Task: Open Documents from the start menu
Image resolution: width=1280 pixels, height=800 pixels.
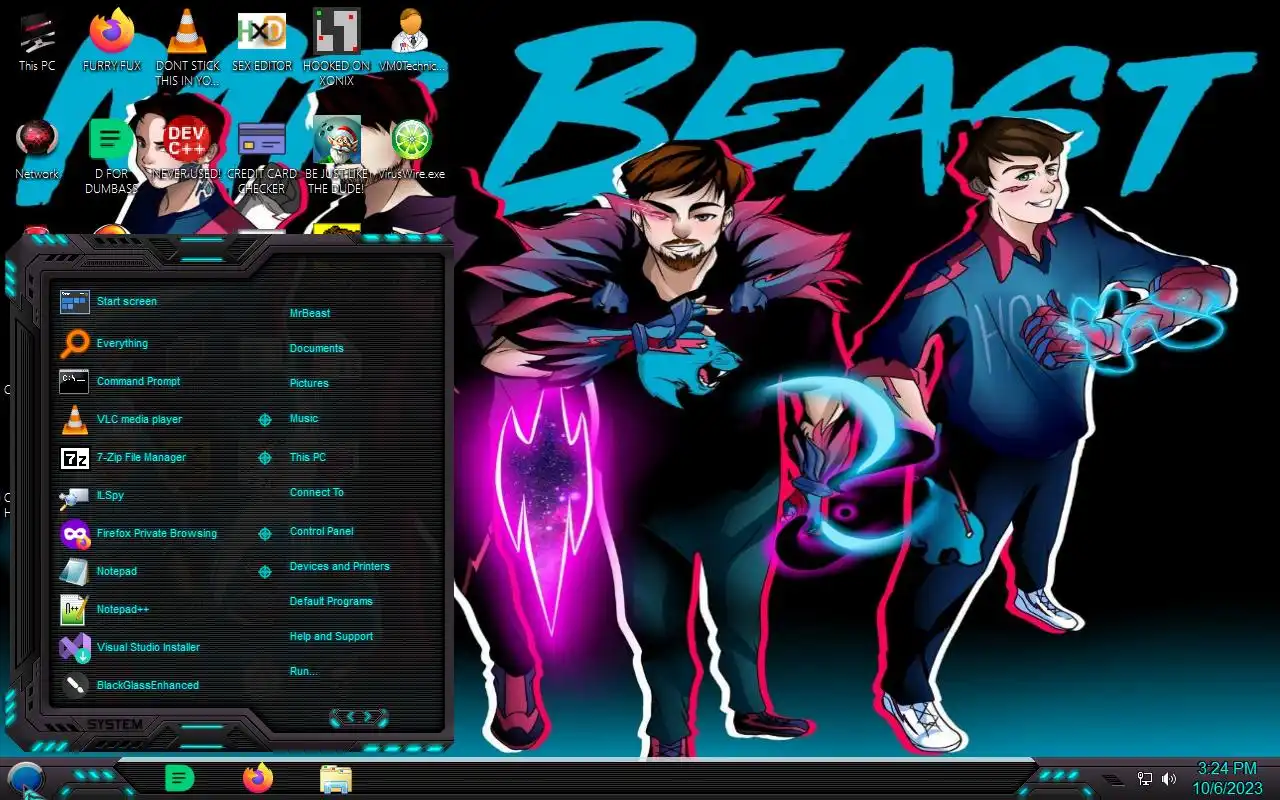Action: click(316, 348)
